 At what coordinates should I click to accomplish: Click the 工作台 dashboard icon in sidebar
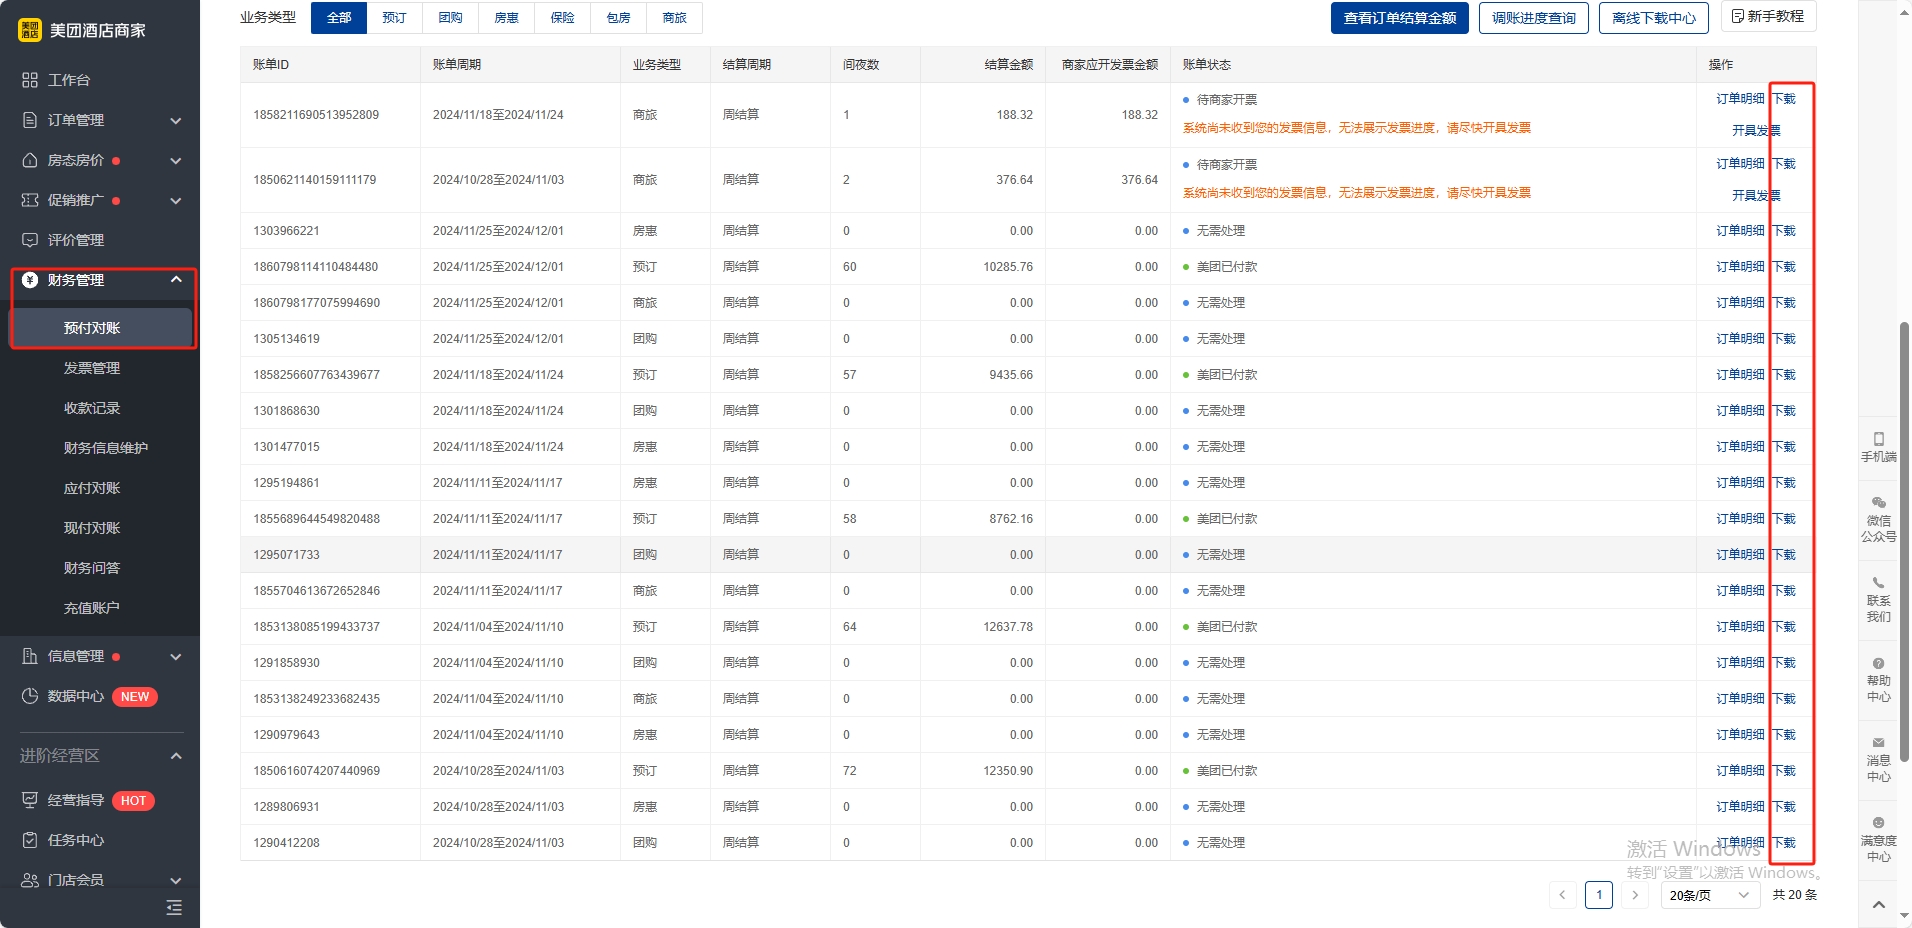[x=30, y=80]
